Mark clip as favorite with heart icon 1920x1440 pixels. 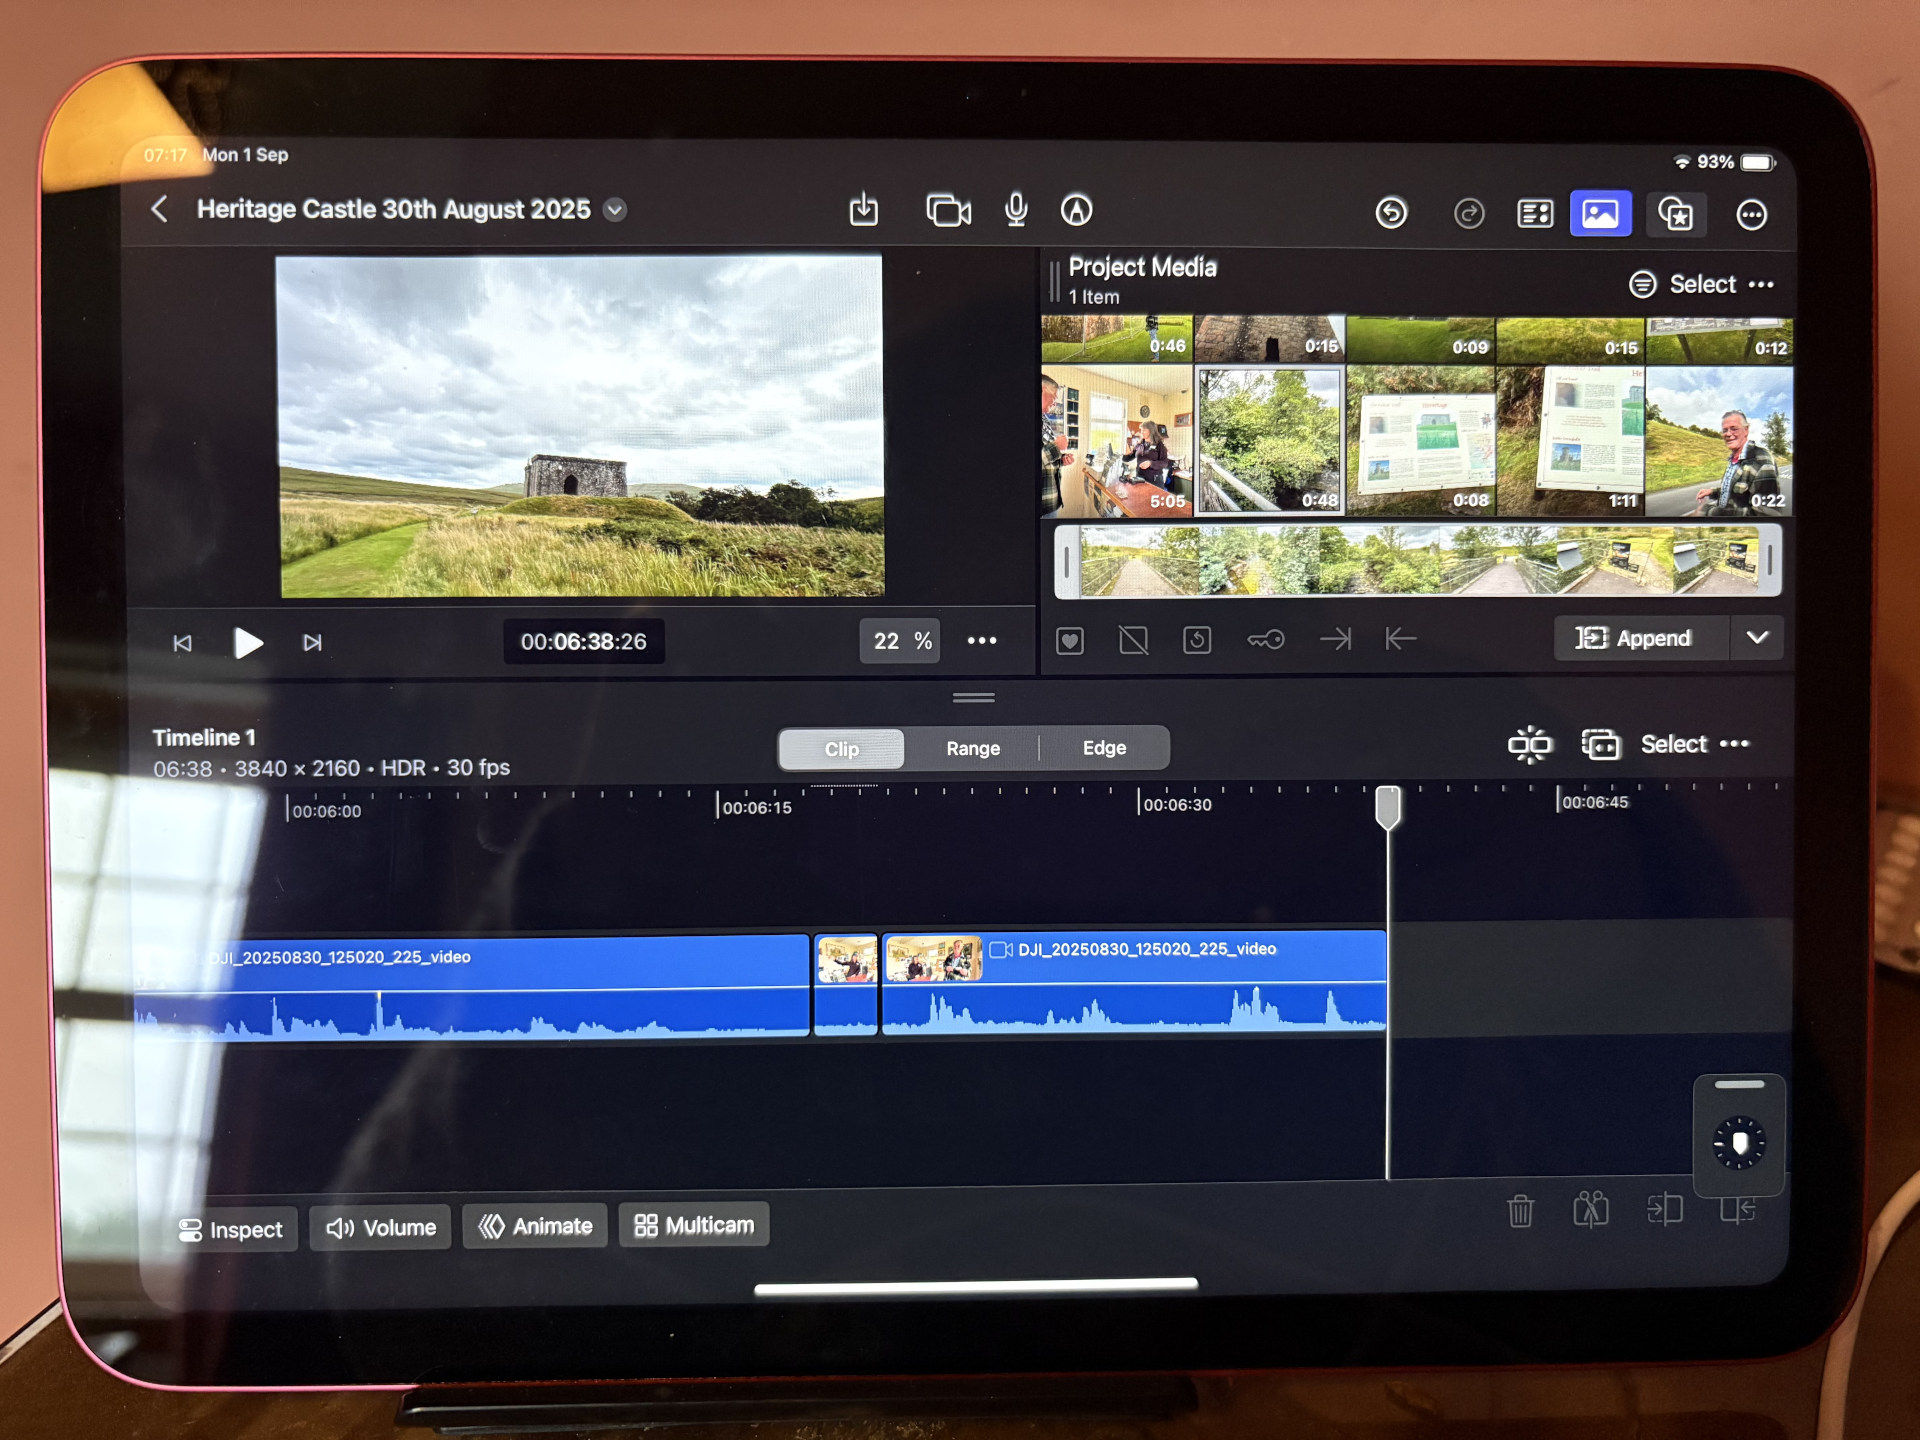[1070, 640]
